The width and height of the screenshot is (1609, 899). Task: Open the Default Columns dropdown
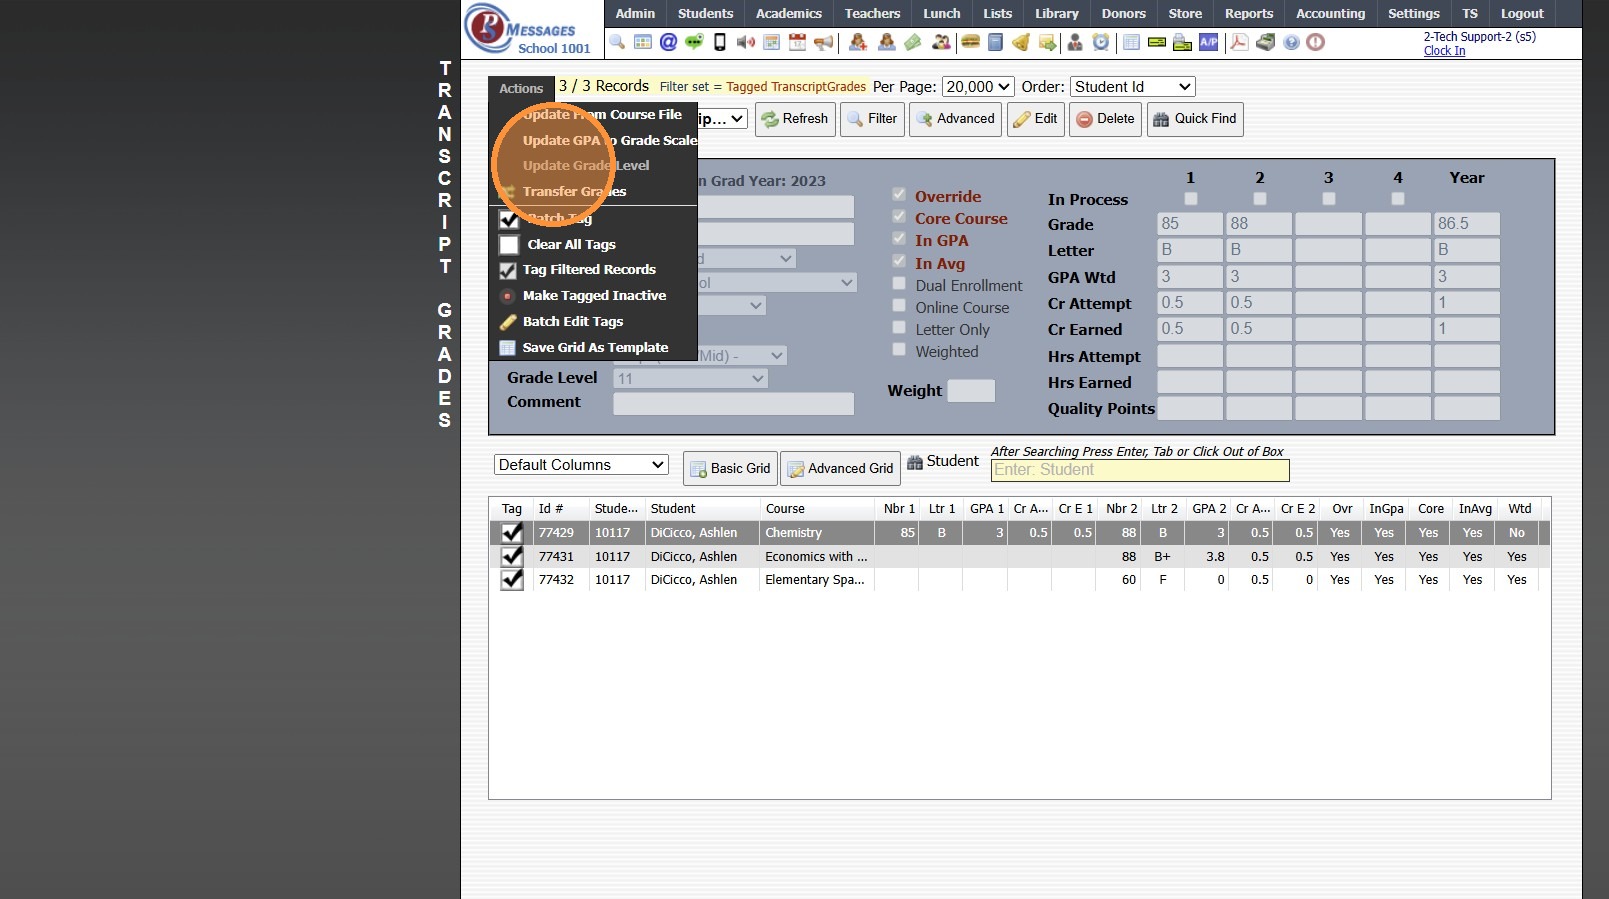[x=581, y=465]
